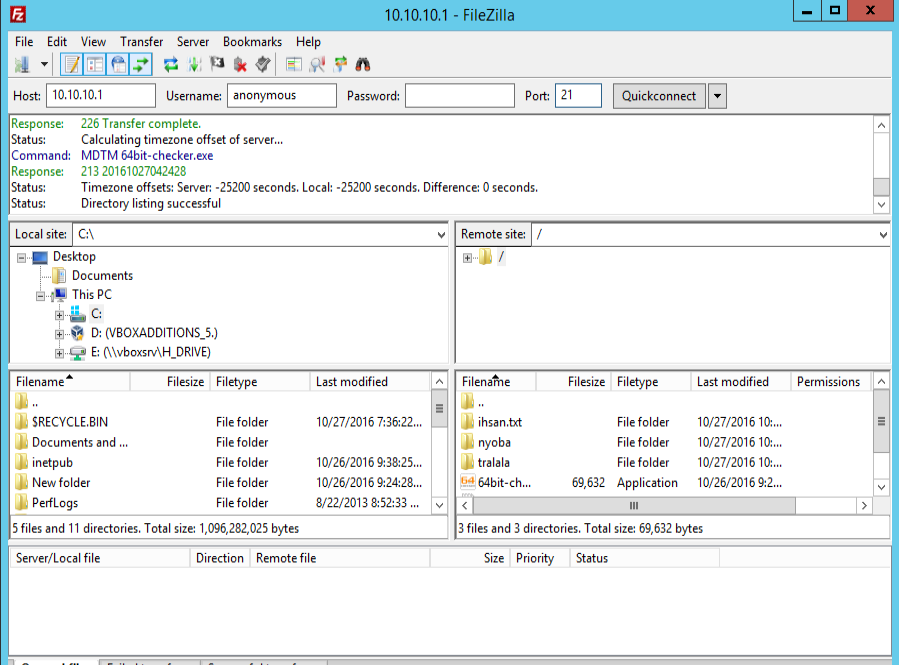Click the remote file list vertical scrollbar thumb

click(x=881, y=422)
